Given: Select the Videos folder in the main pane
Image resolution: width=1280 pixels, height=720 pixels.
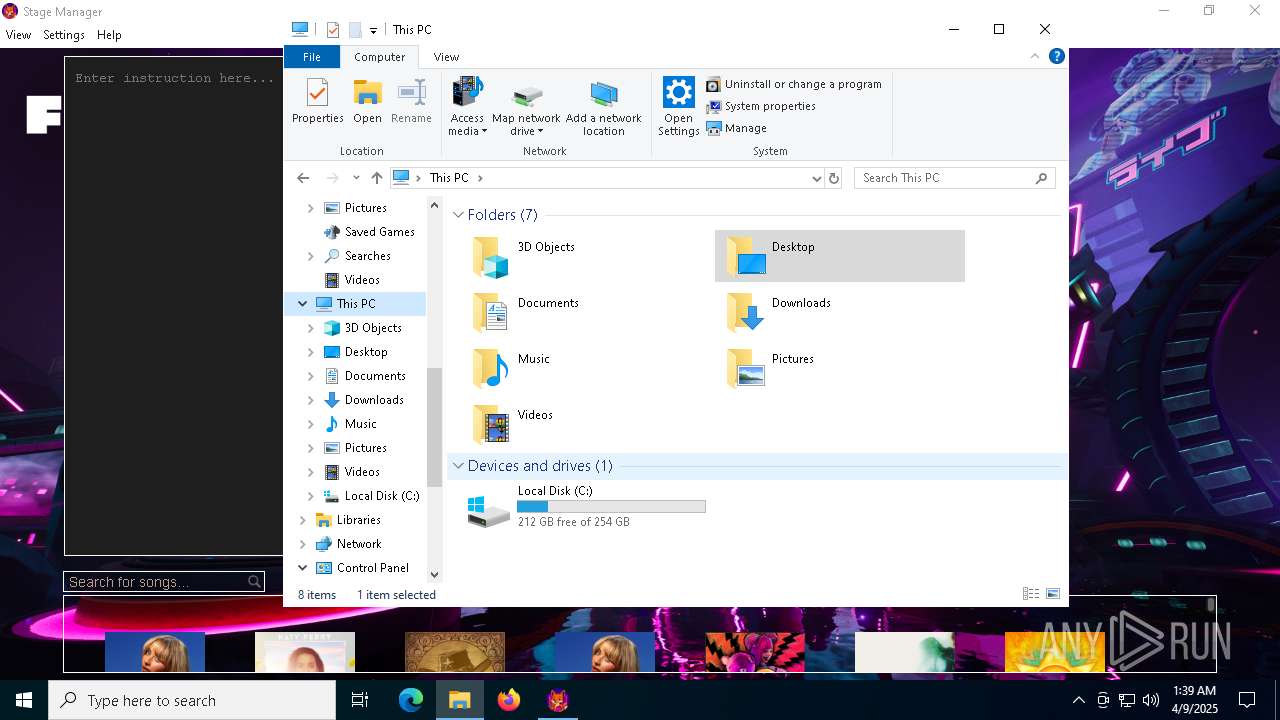Looking at the screenshot, I should (585, 424).
